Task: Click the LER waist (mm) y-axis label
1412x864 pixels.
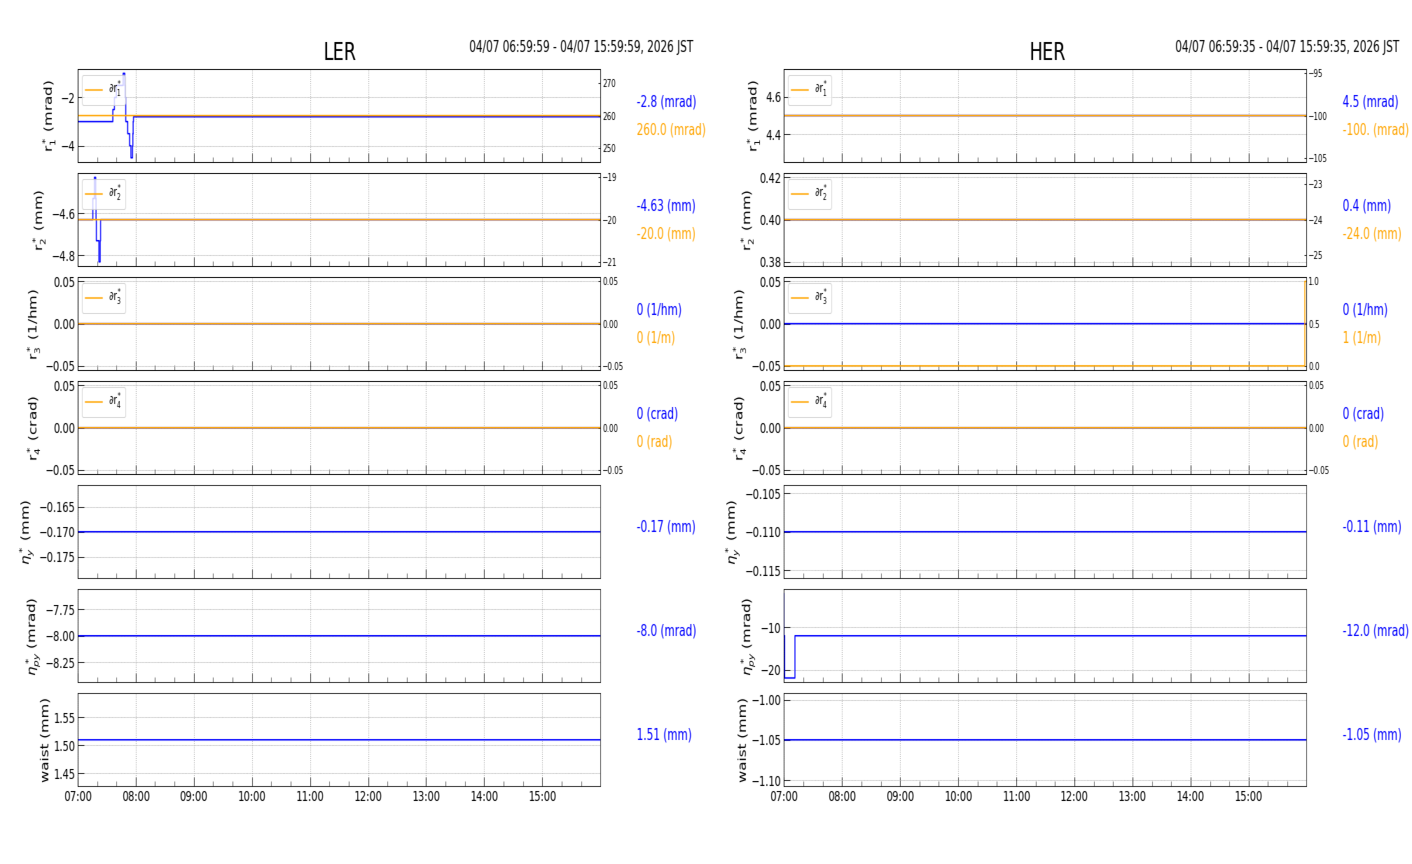Action: [x=44, y=740]
